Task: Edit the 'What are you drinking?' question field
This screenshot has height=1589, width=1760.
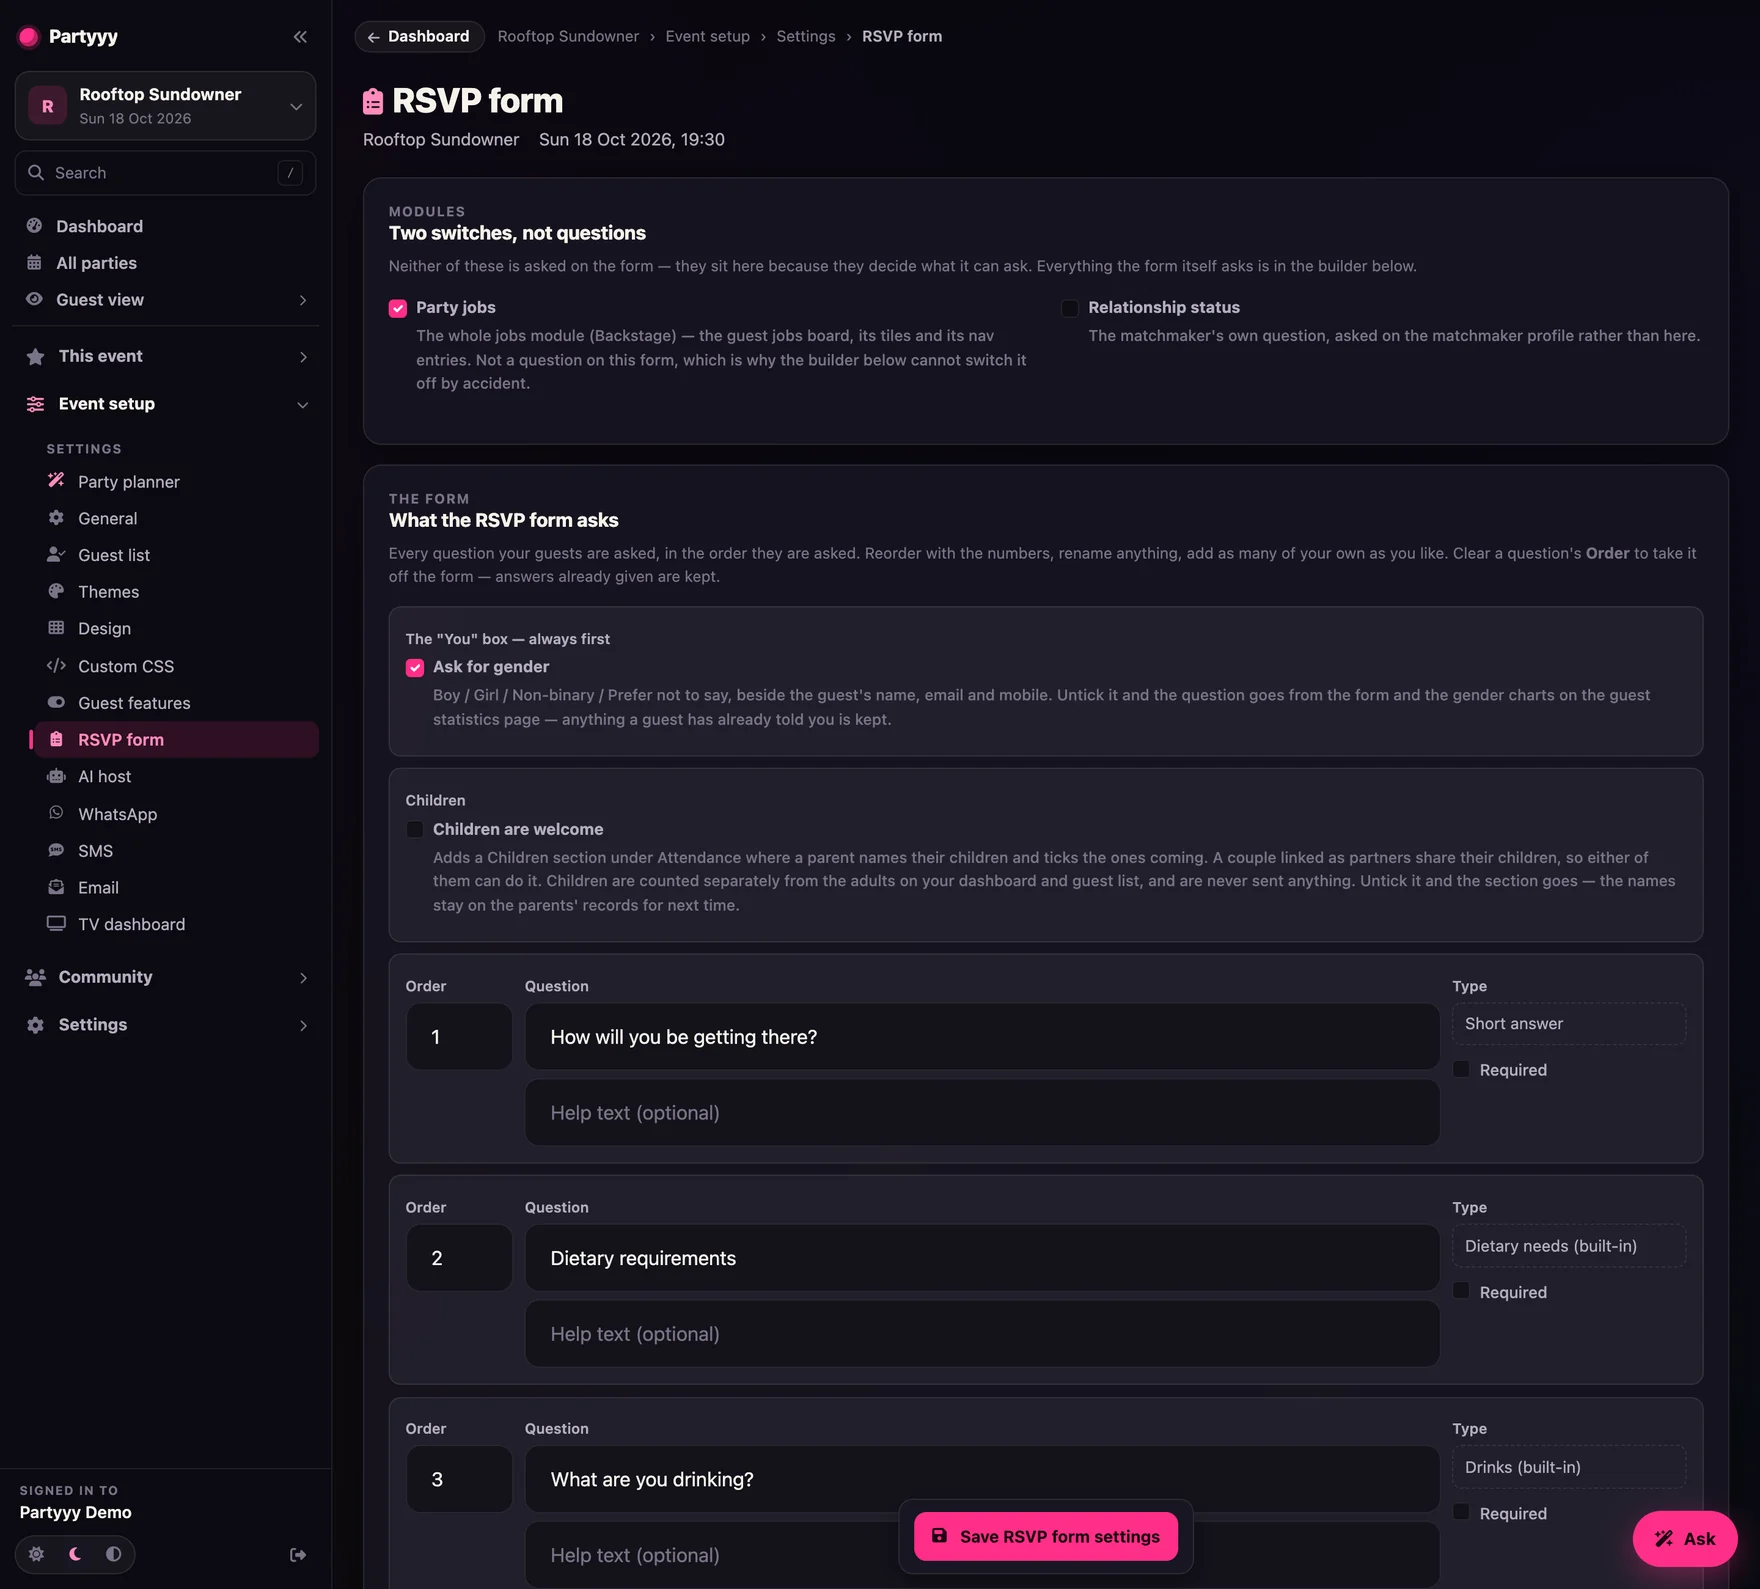Action: click(982, 1480)
